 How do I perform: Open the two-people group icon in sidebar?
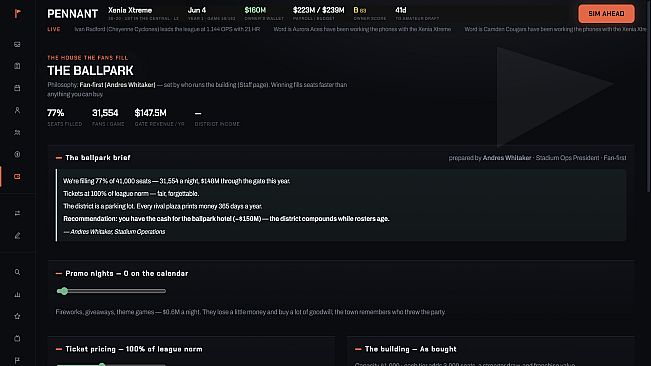click(x=17, y=132)
